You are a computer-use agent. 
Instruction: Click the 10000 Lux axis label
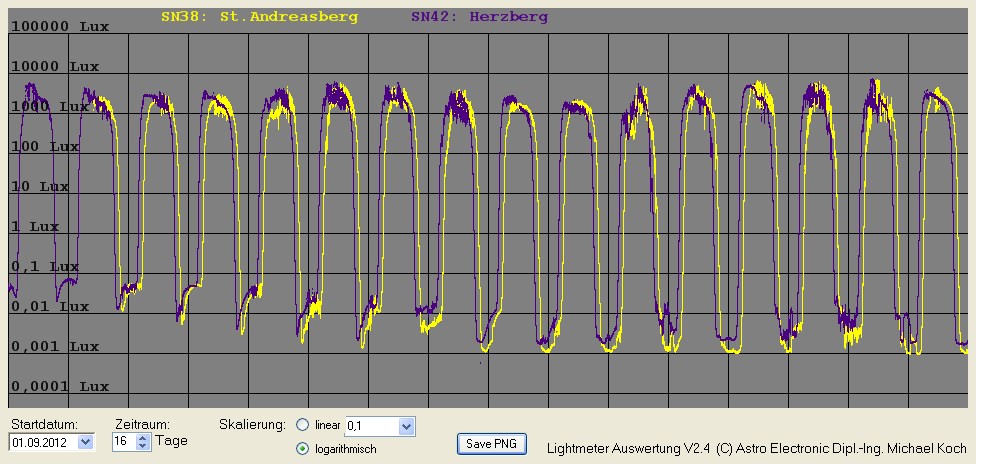click(55, 66)
